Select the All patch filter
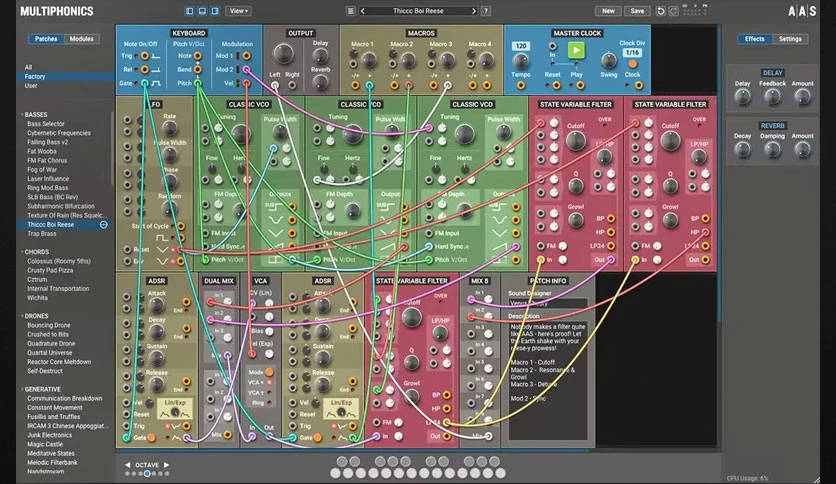This screenshot has width=836, height=484. point(28,67)
